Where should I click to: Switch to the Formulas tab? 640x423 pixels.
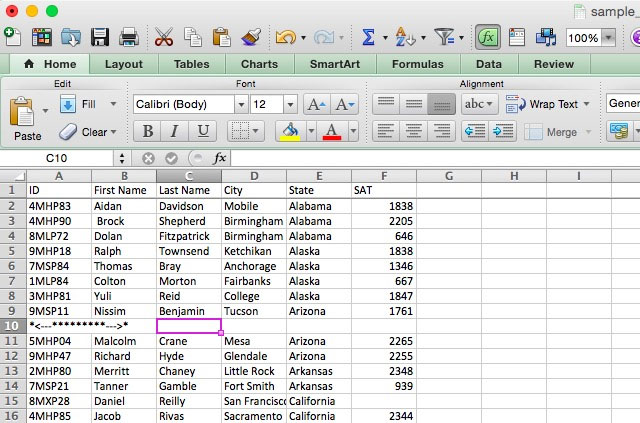click(418, 64)
